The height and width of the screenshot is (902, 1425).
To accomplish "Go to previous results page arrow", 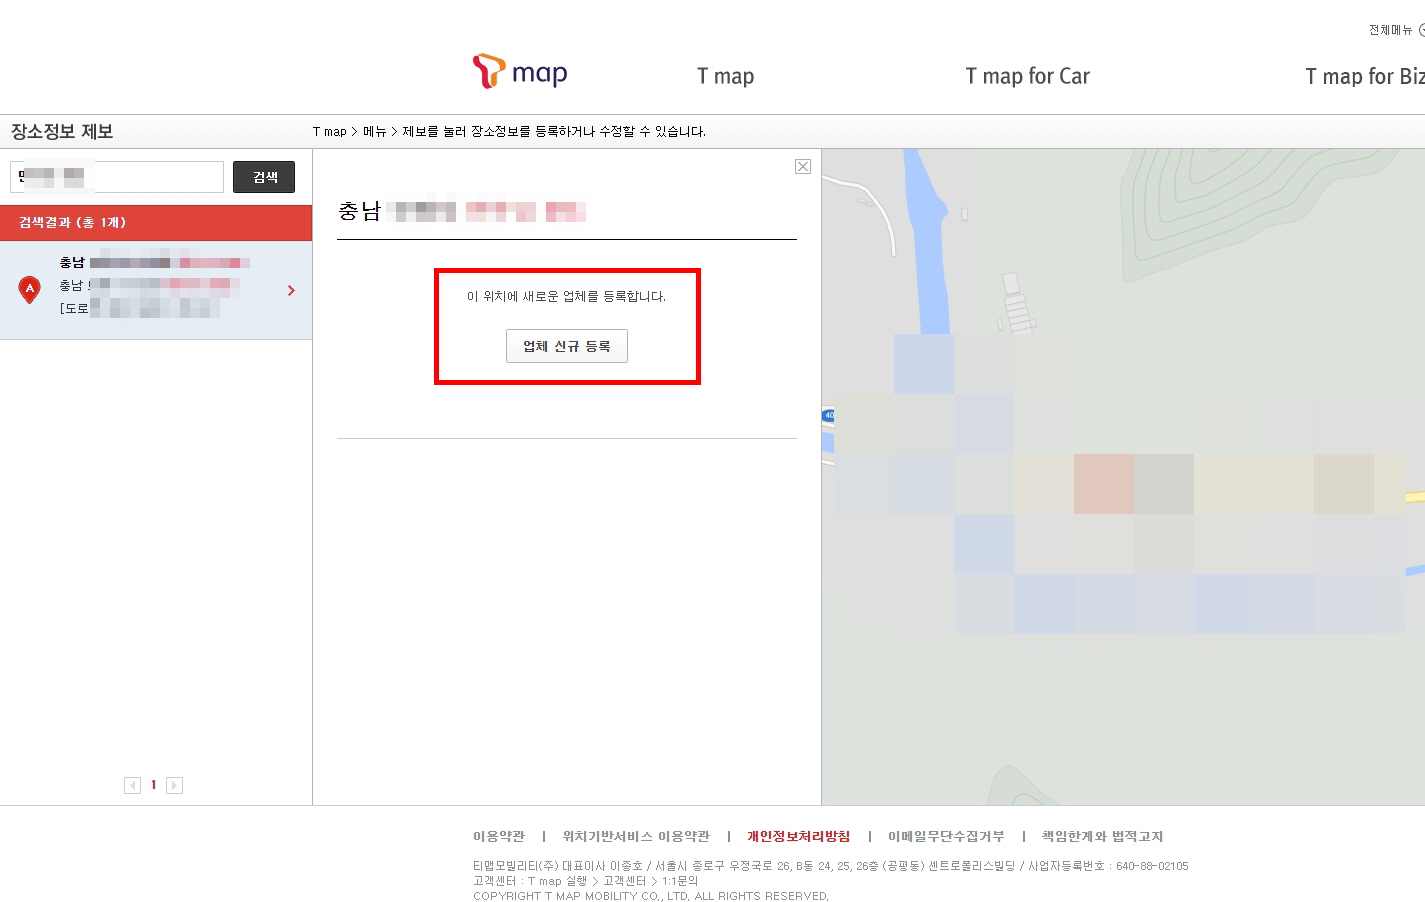I will pos(132,785).
